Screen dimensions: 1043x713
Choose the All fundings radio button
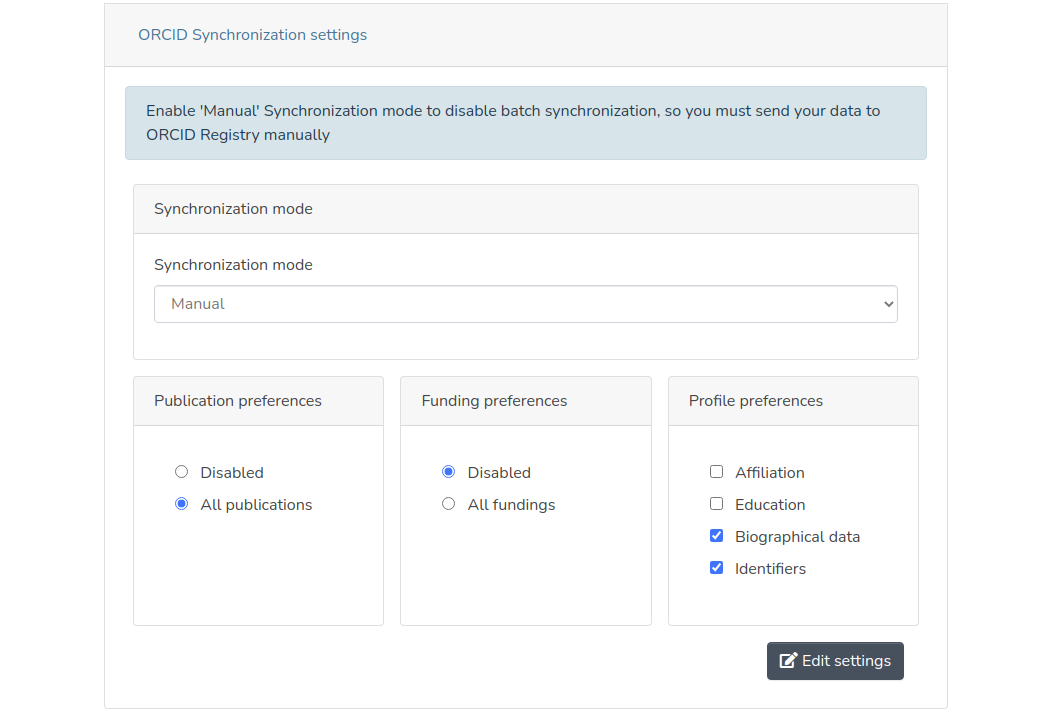(448, 504)
